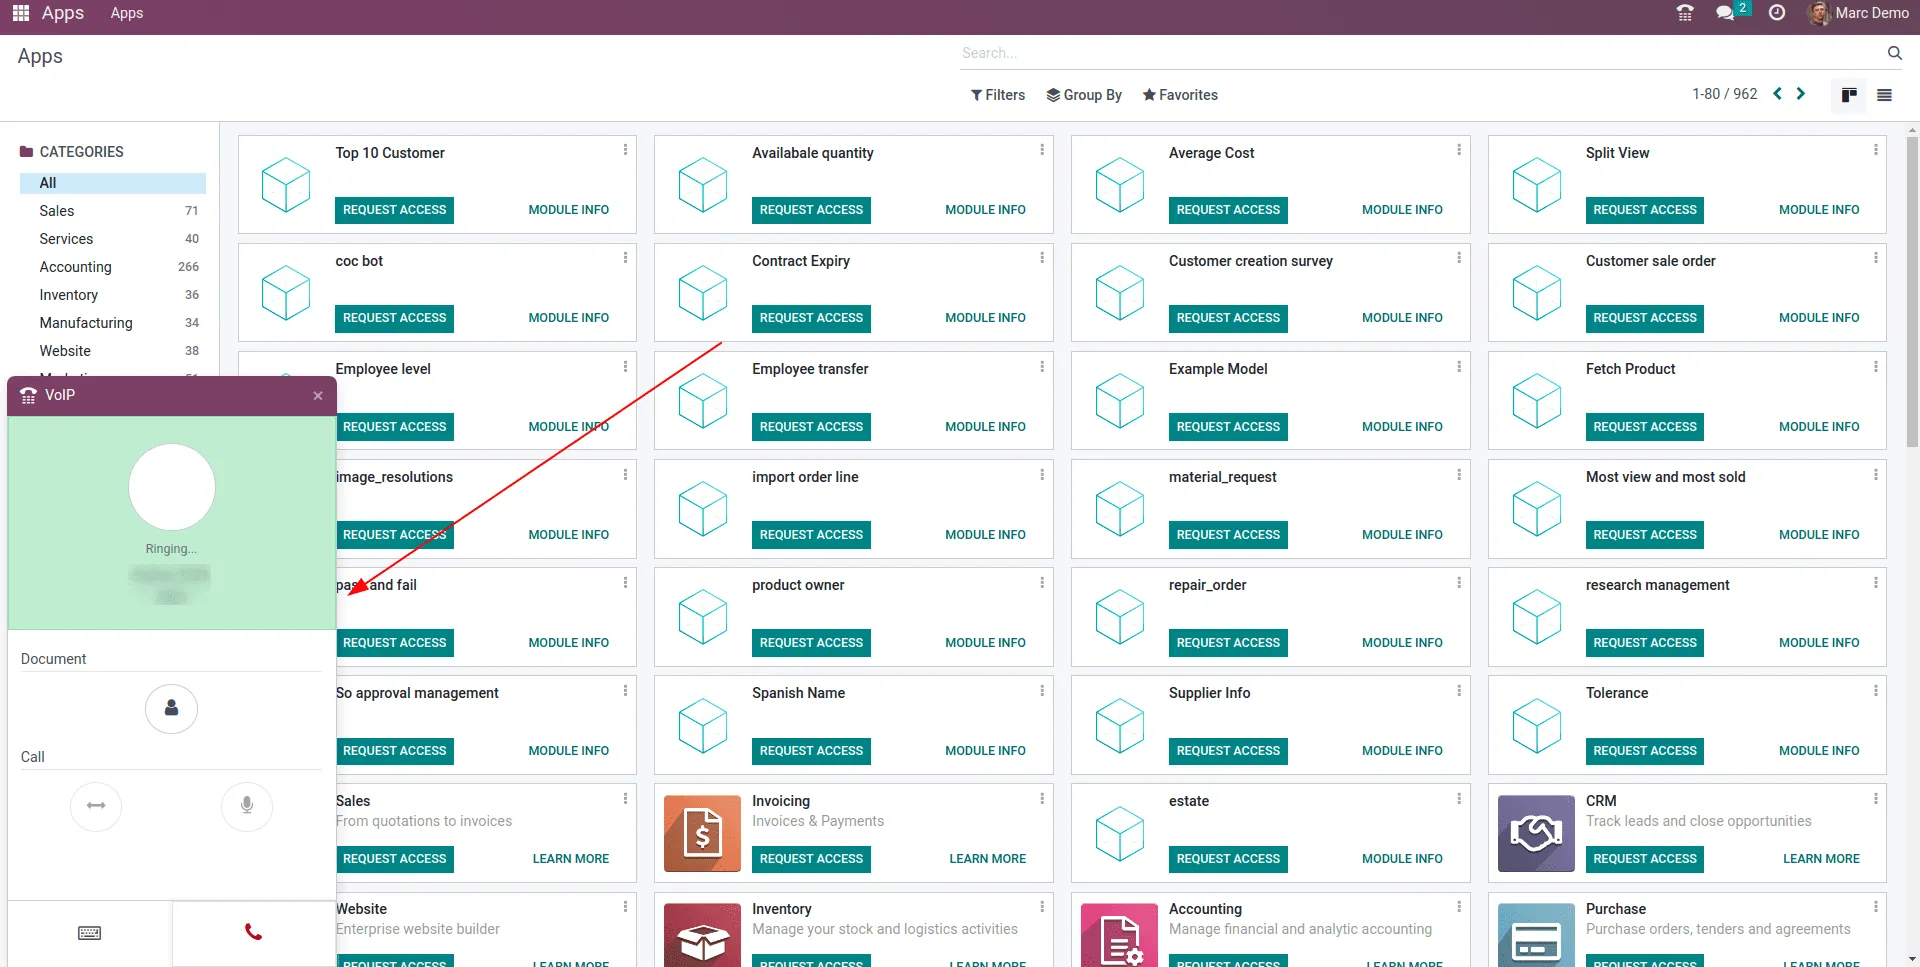Click in the Search input field
1920x967 pixels.
click(1420, 53)
